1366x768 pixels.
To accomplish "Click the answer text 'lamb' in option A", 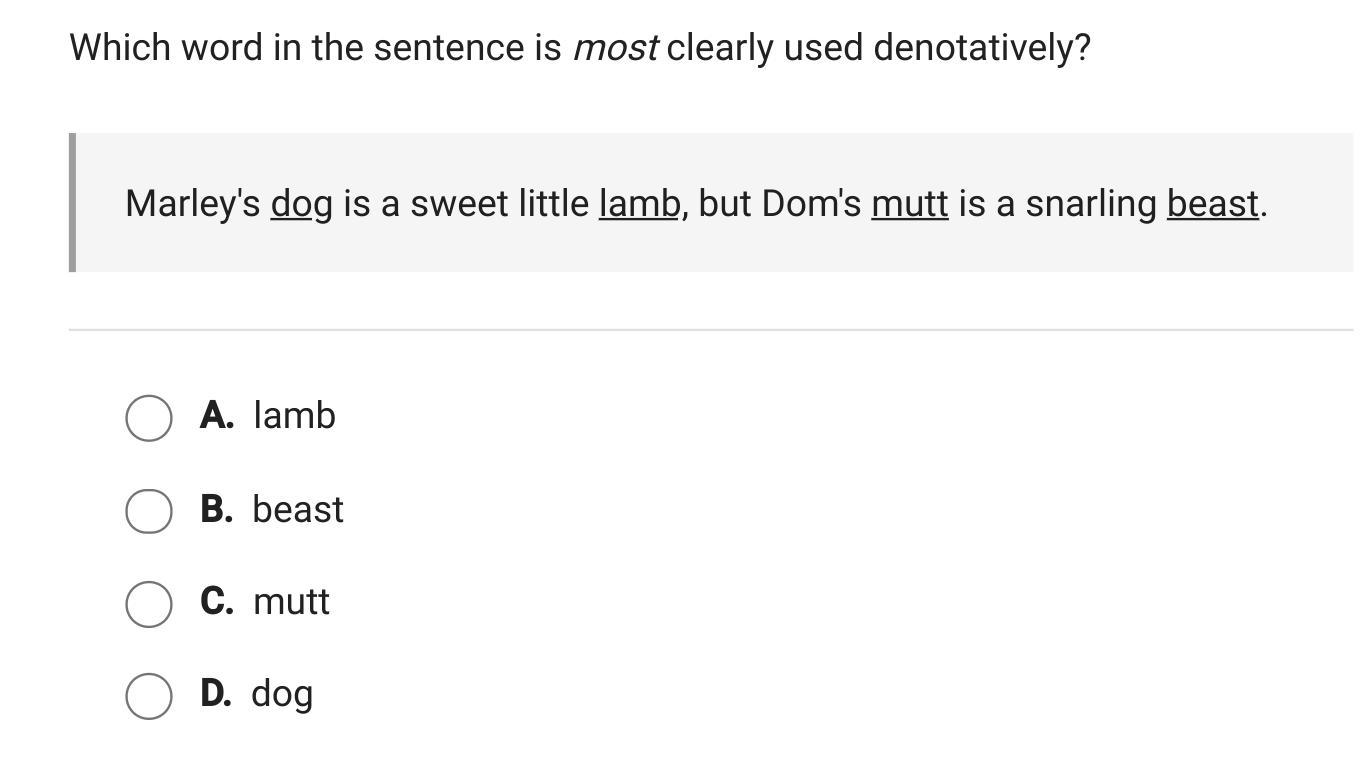I will pyautogui.click(x=294, y=415).
